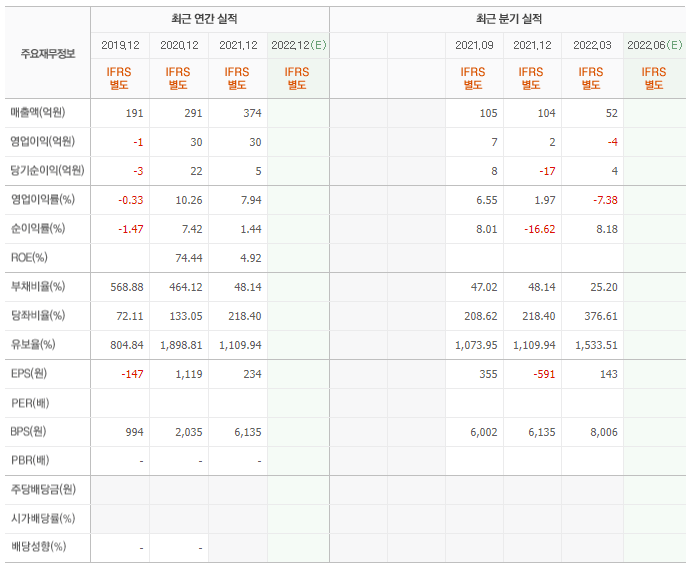Click the red -7.38 margin value
Viewport: 695px width, 567px height.
605,200
